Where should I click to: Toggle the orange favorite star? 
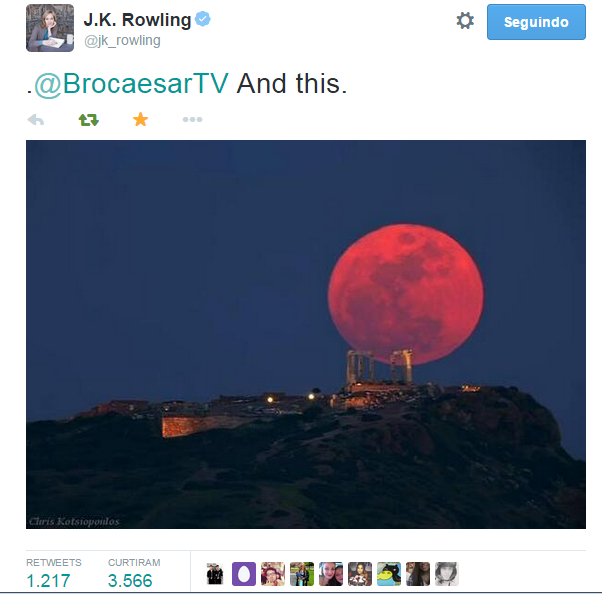[141, 119]
